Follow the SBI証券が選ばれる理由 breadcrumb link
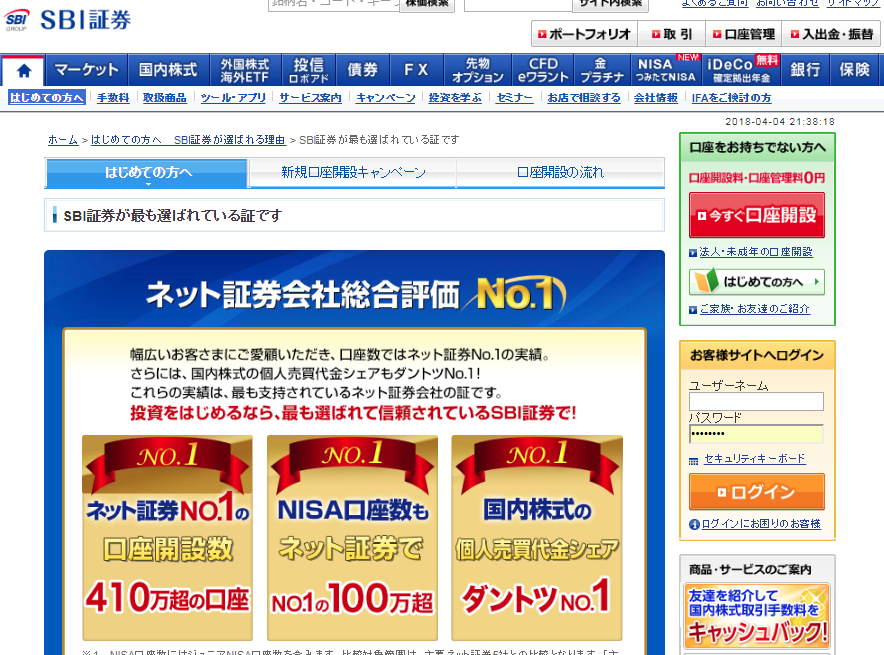 pyautogui.click(x=229, y=140)
